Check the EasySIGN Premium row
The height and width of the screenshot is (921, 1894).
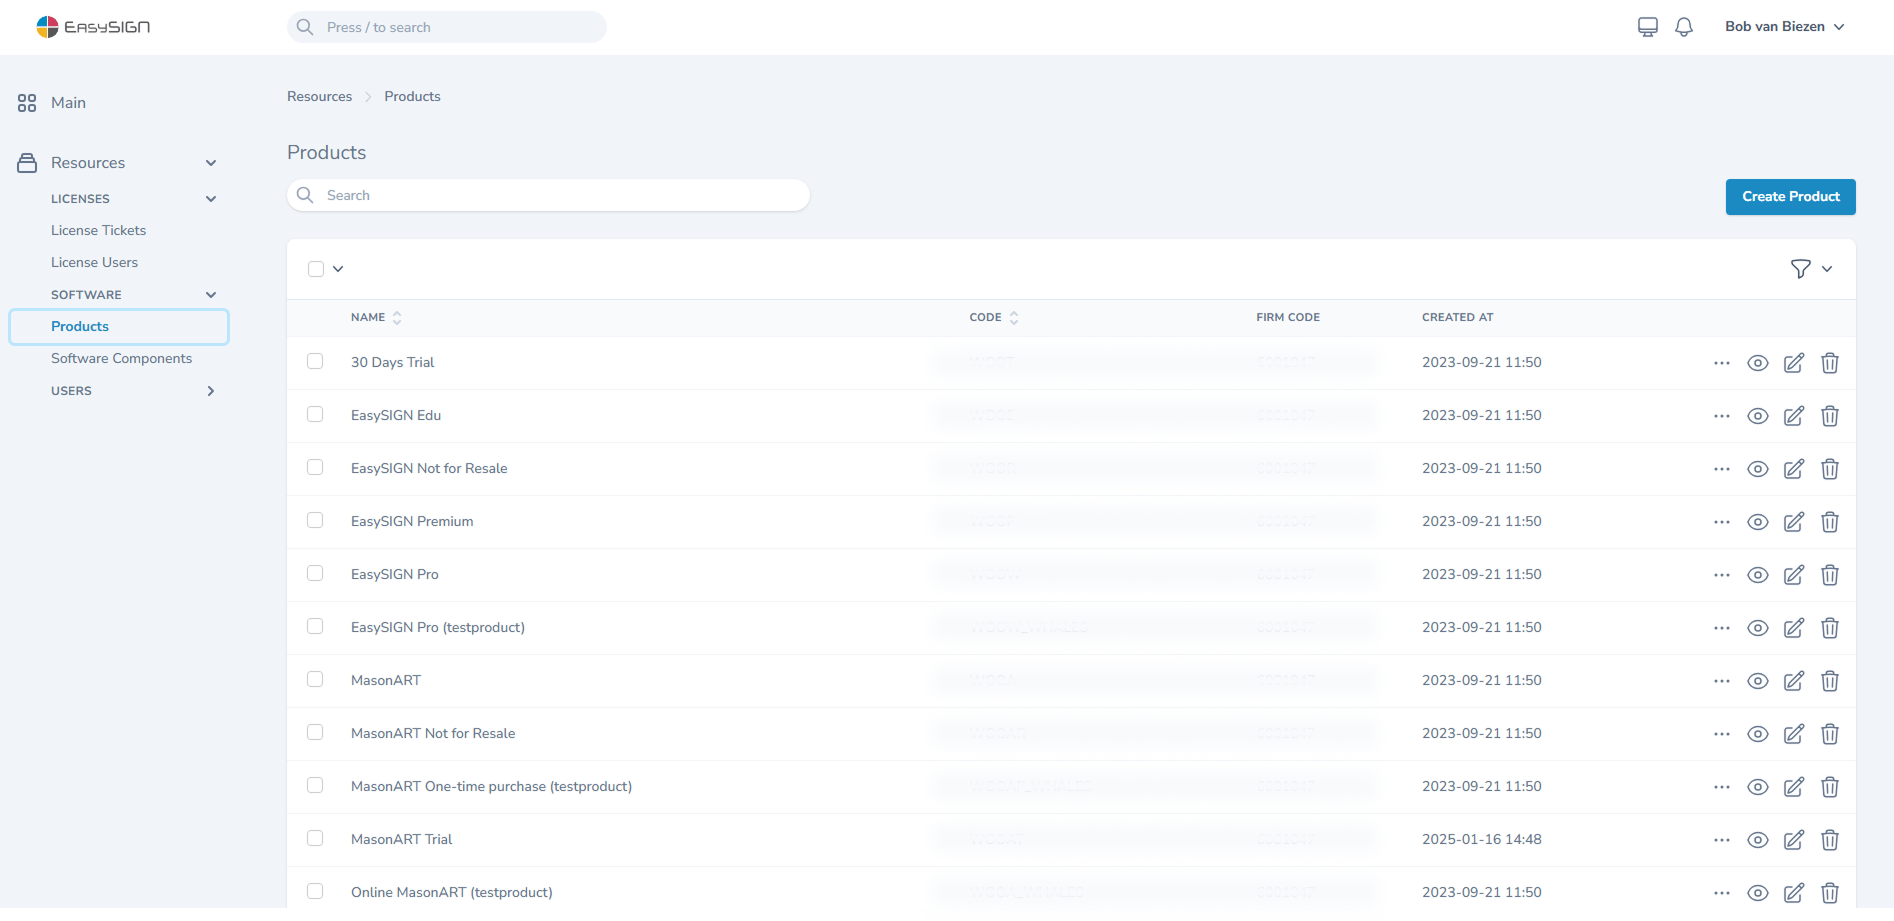tap(315, 520)
